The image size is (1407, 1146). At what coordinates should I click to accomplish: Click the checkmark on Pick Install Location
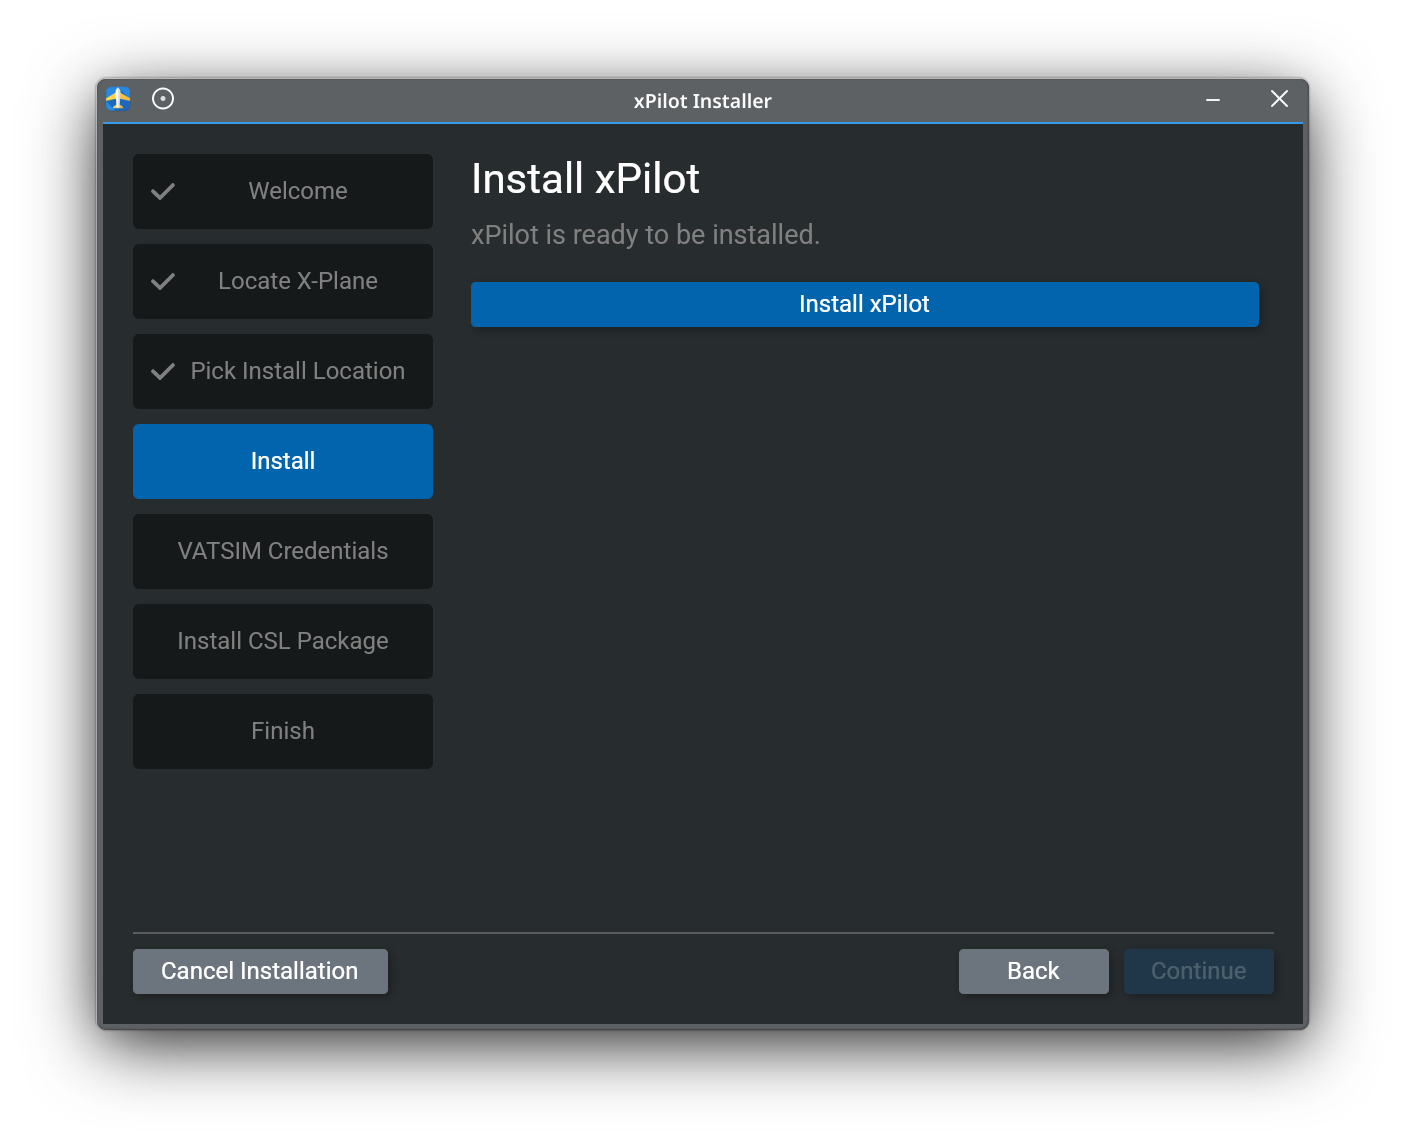163,371
